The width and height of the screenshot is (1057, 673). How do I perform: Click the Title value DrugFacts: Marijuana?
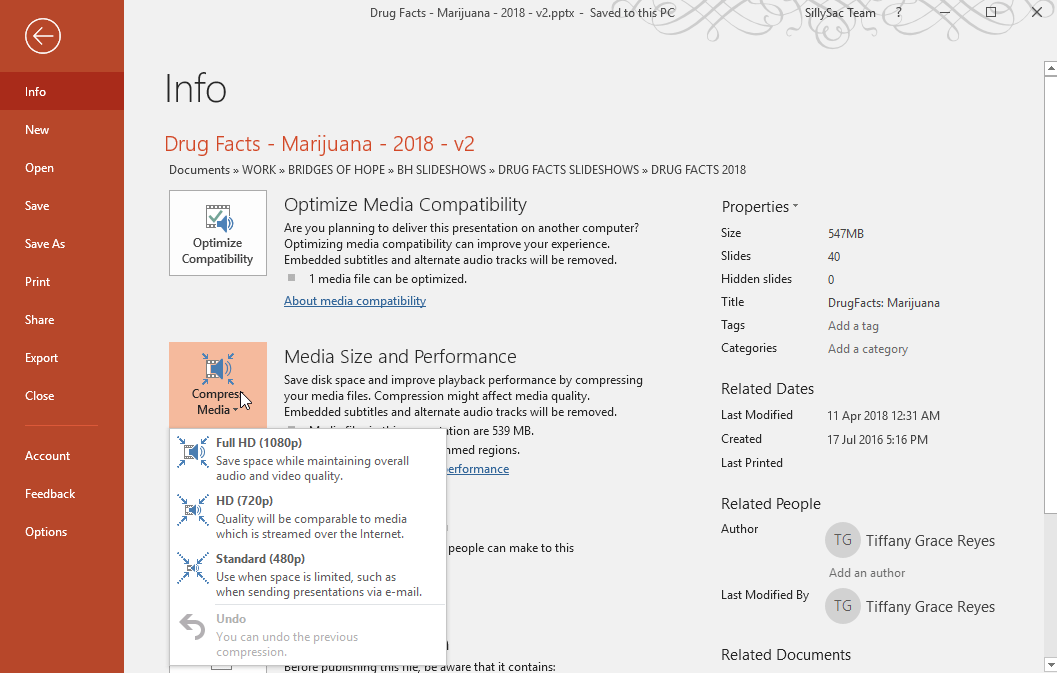tap(884, 303)
